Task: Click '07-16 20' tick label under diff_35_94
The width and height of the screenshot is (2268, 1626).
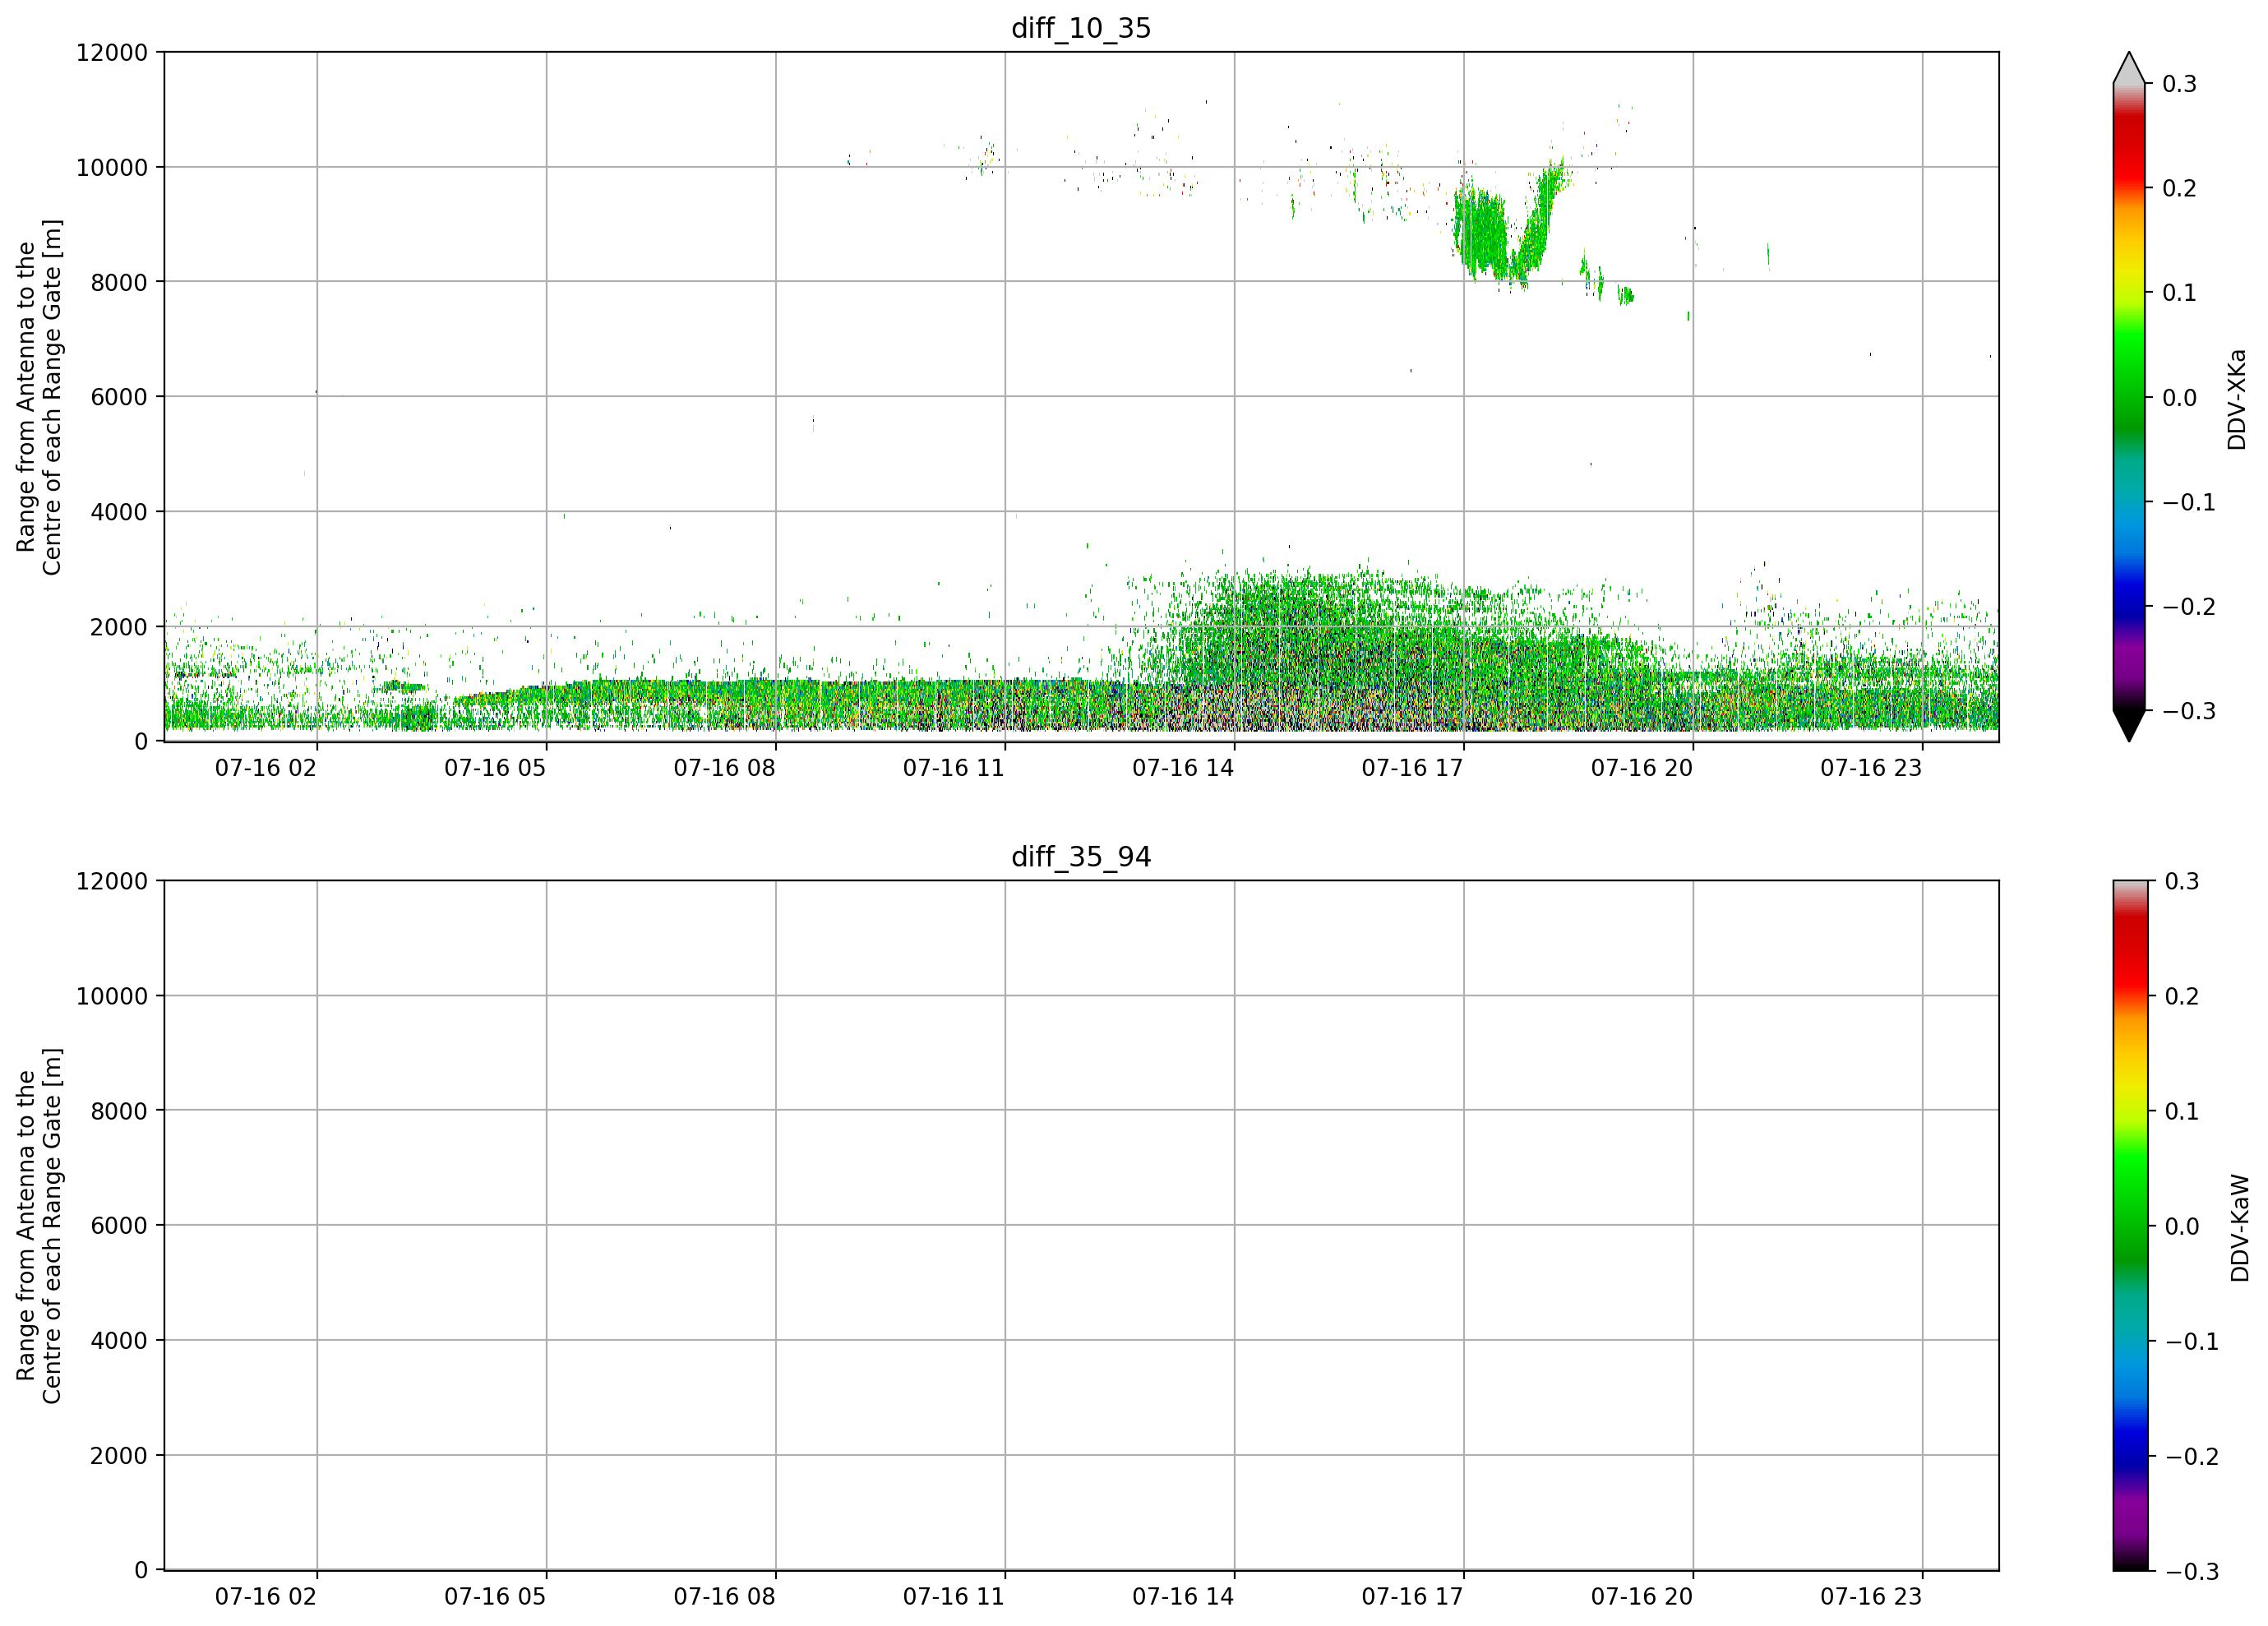Action: 1642,1596
